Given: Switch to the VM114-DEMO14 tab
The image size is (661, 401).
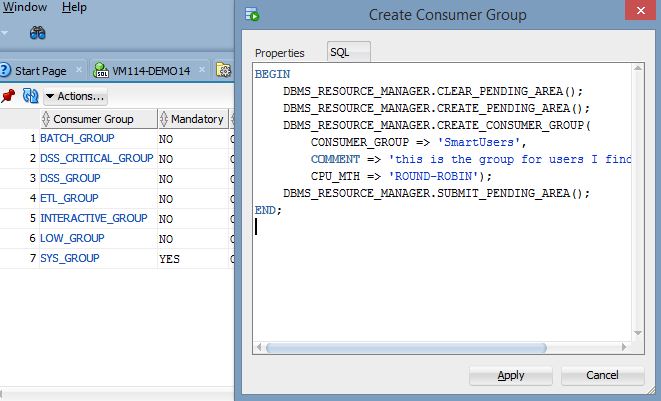Looking at the screenshot, I should 151,71.
